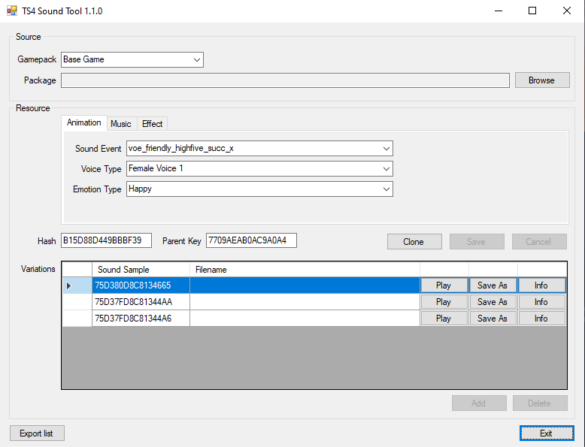The height and width of the screenshot is (447, 585).
Task: Show Info for sample 75D37FD8C81344A6
Action: click(x=542, y=318)
